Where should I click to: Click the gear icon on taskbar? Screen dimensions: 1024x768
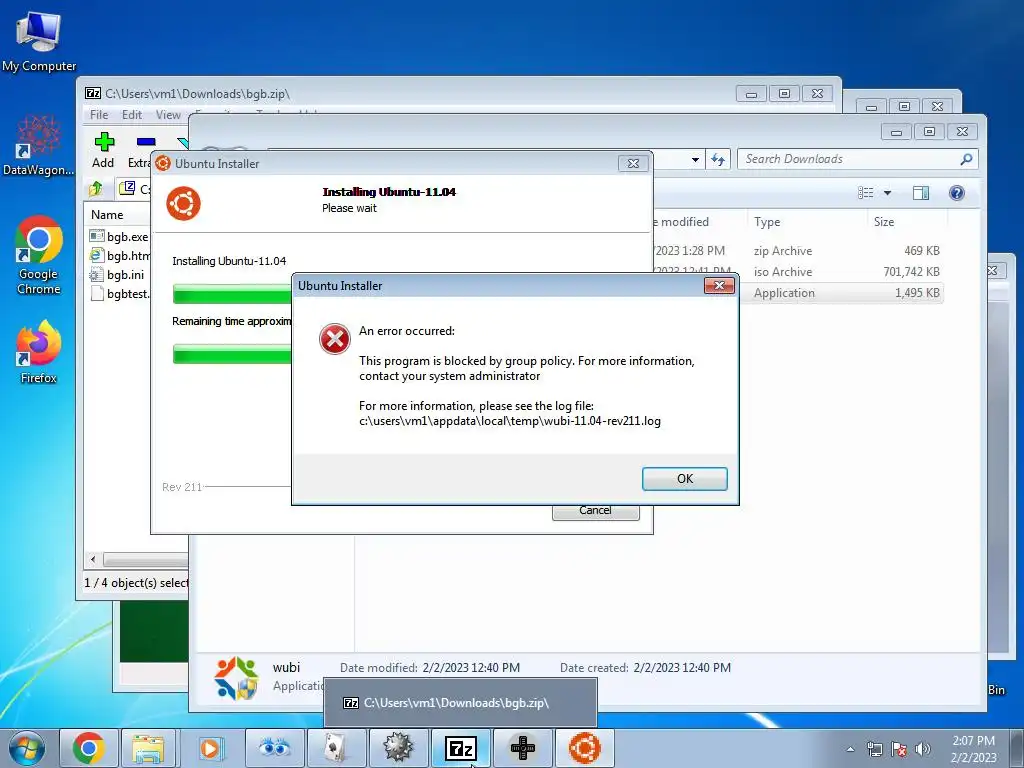coord(398,748)
